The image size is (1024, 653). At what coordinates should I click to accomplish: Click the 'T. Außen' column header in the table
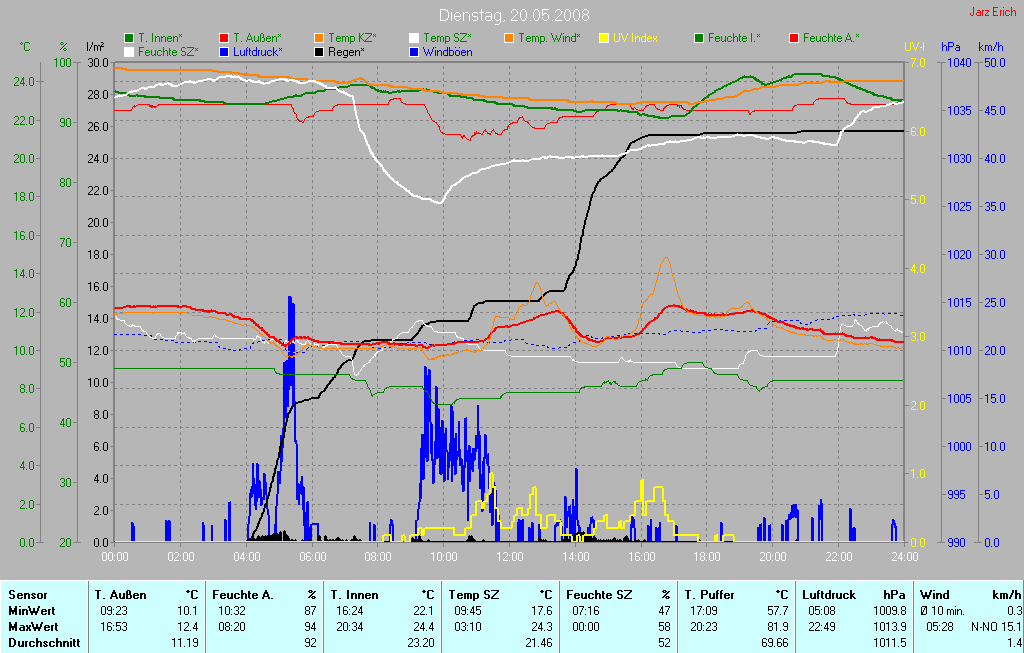(x=120, y=595)
